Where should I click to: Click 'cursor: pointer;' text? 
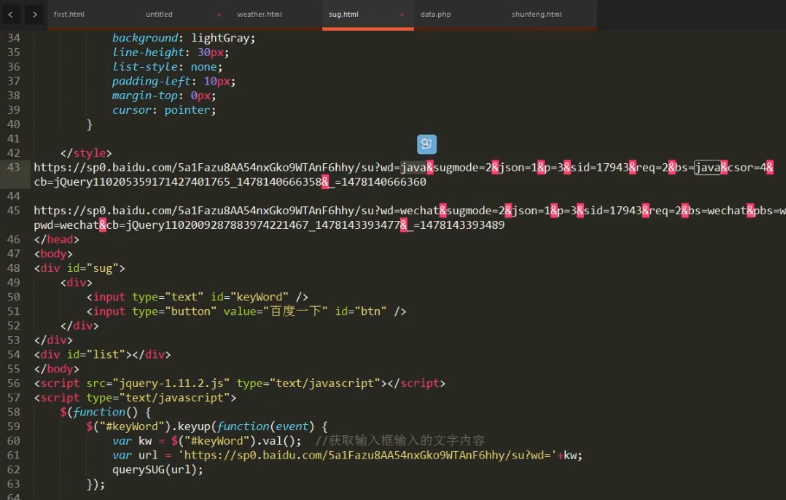[164, 110]
